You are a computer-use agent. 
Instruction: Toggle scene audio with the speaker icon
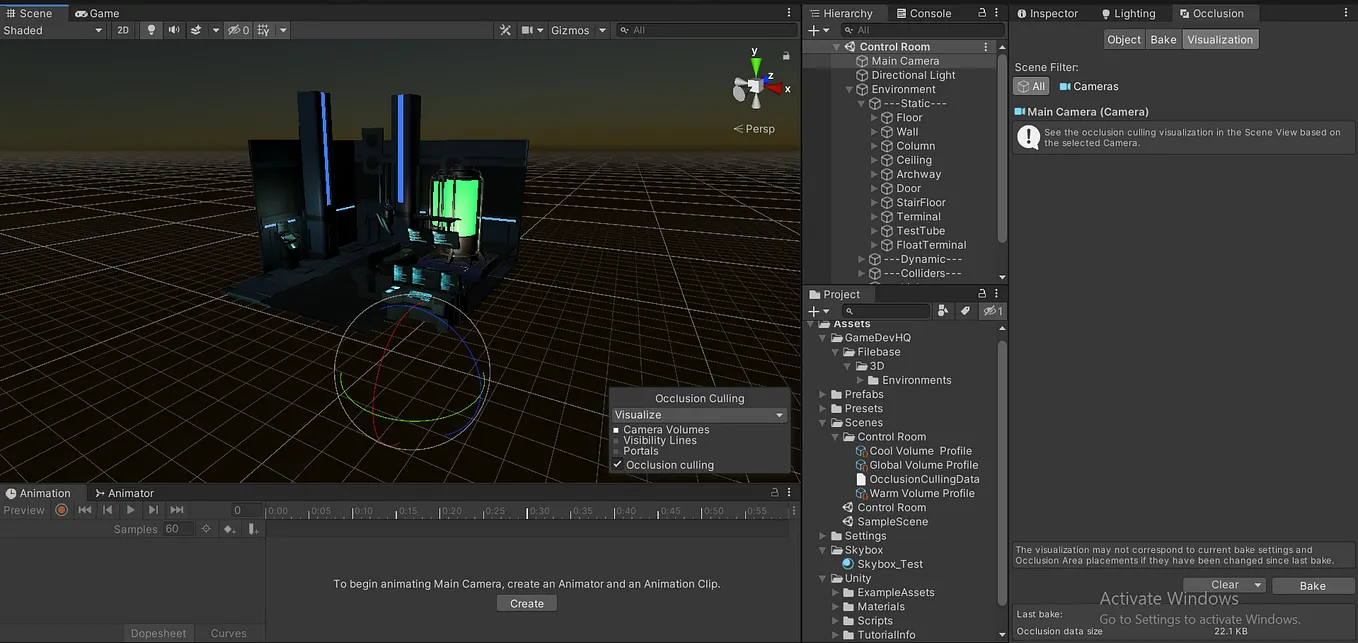tap(174, 30)
